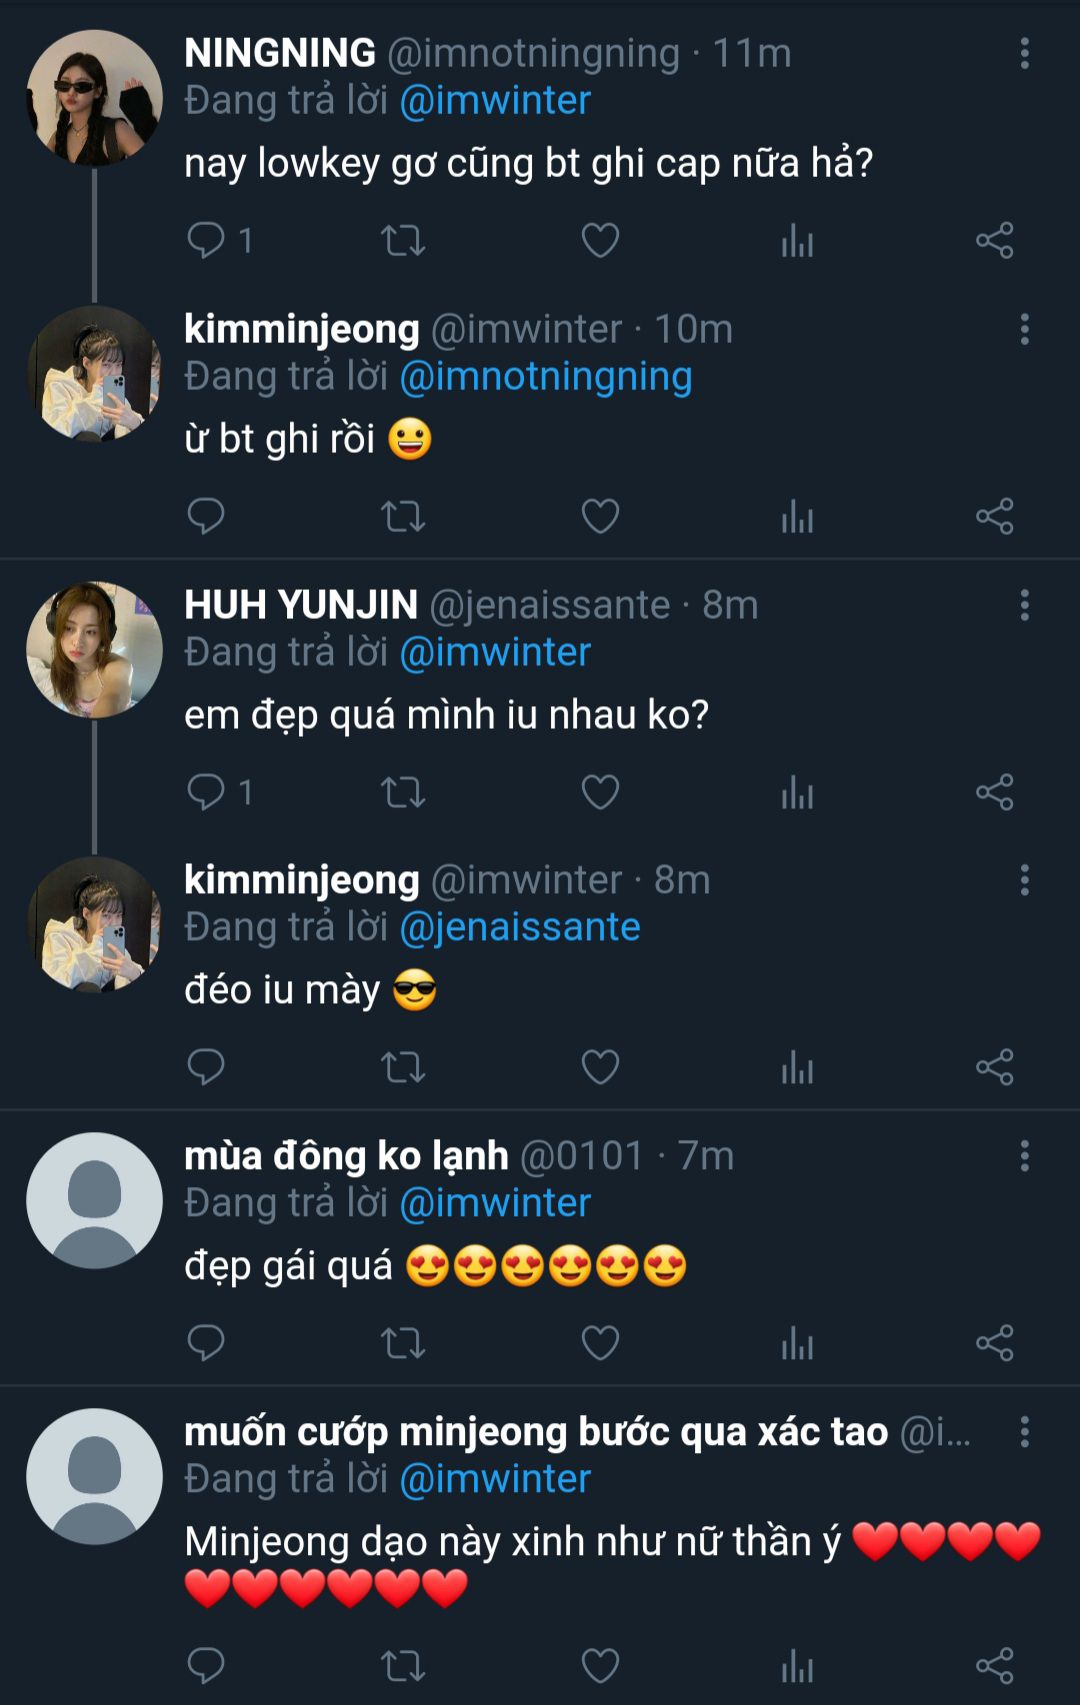Open NINGNING's profile picture
The image size is (1080, 1705).
coord(94,98)
